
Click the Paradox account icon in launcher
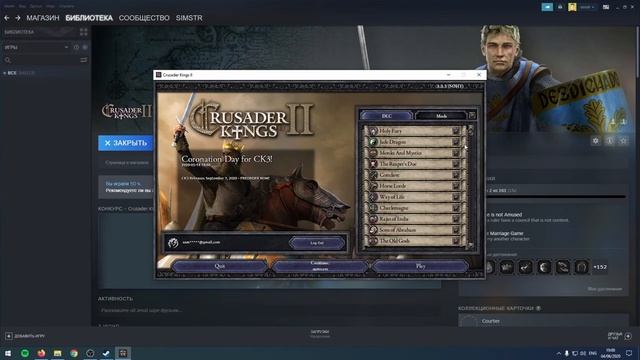click(x=173, y=242)
